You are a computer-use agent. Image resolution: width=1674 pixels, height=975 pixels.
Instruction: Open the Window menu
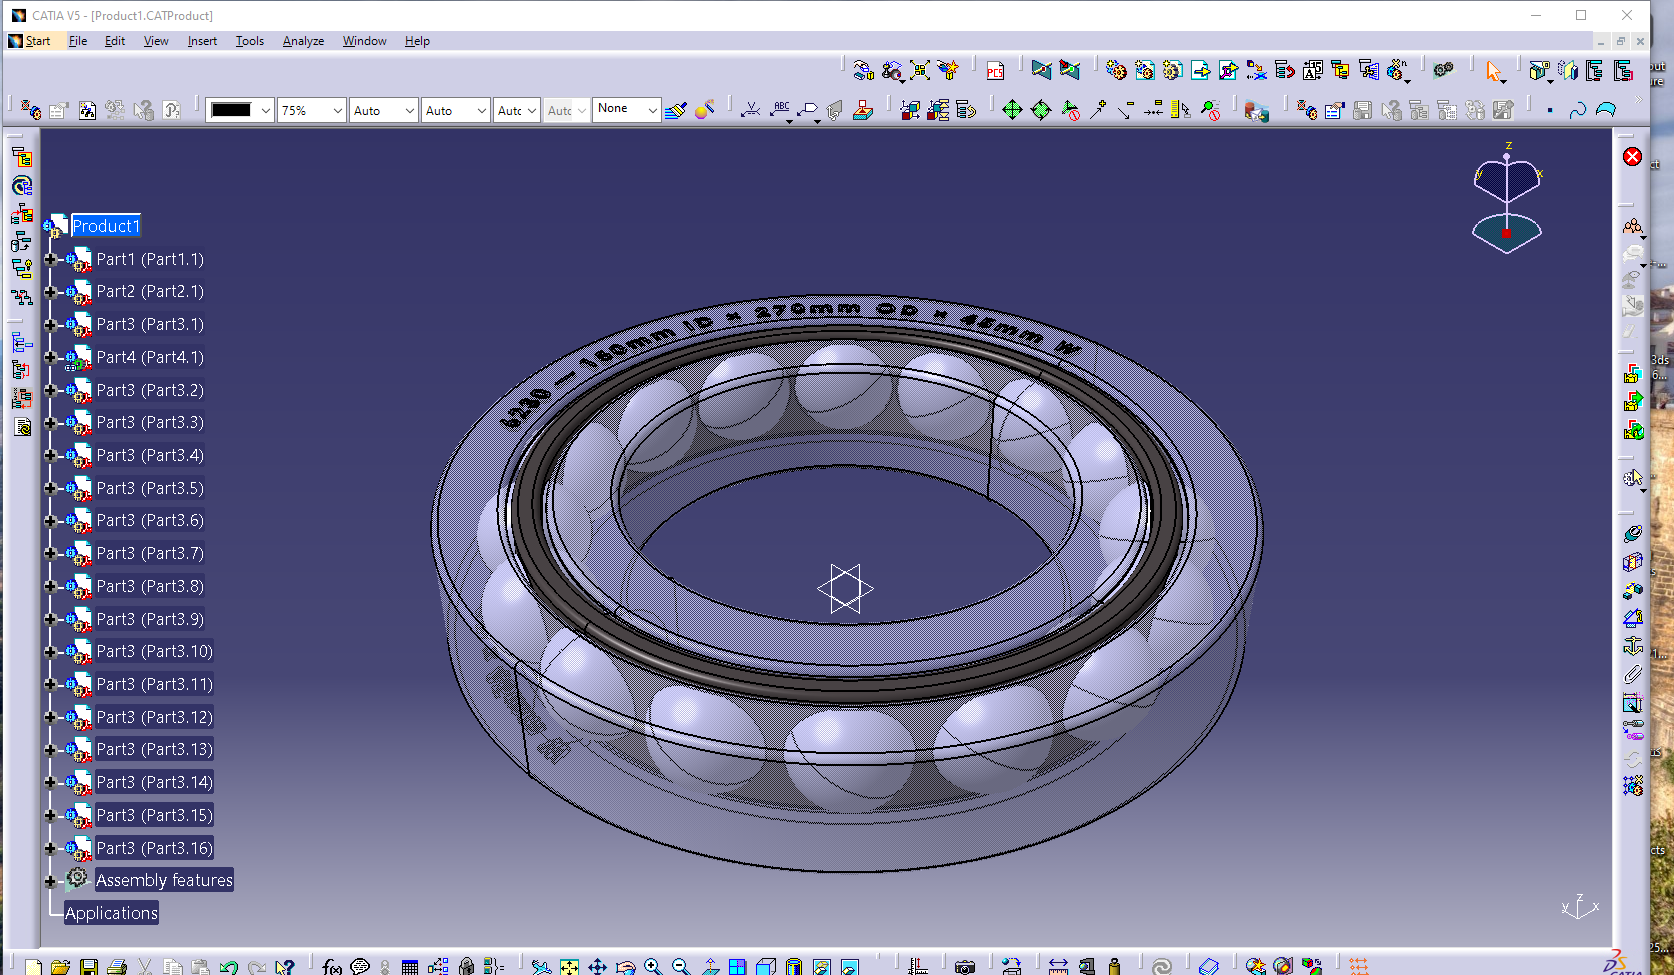pyautogui.click(x=364, y=41)
